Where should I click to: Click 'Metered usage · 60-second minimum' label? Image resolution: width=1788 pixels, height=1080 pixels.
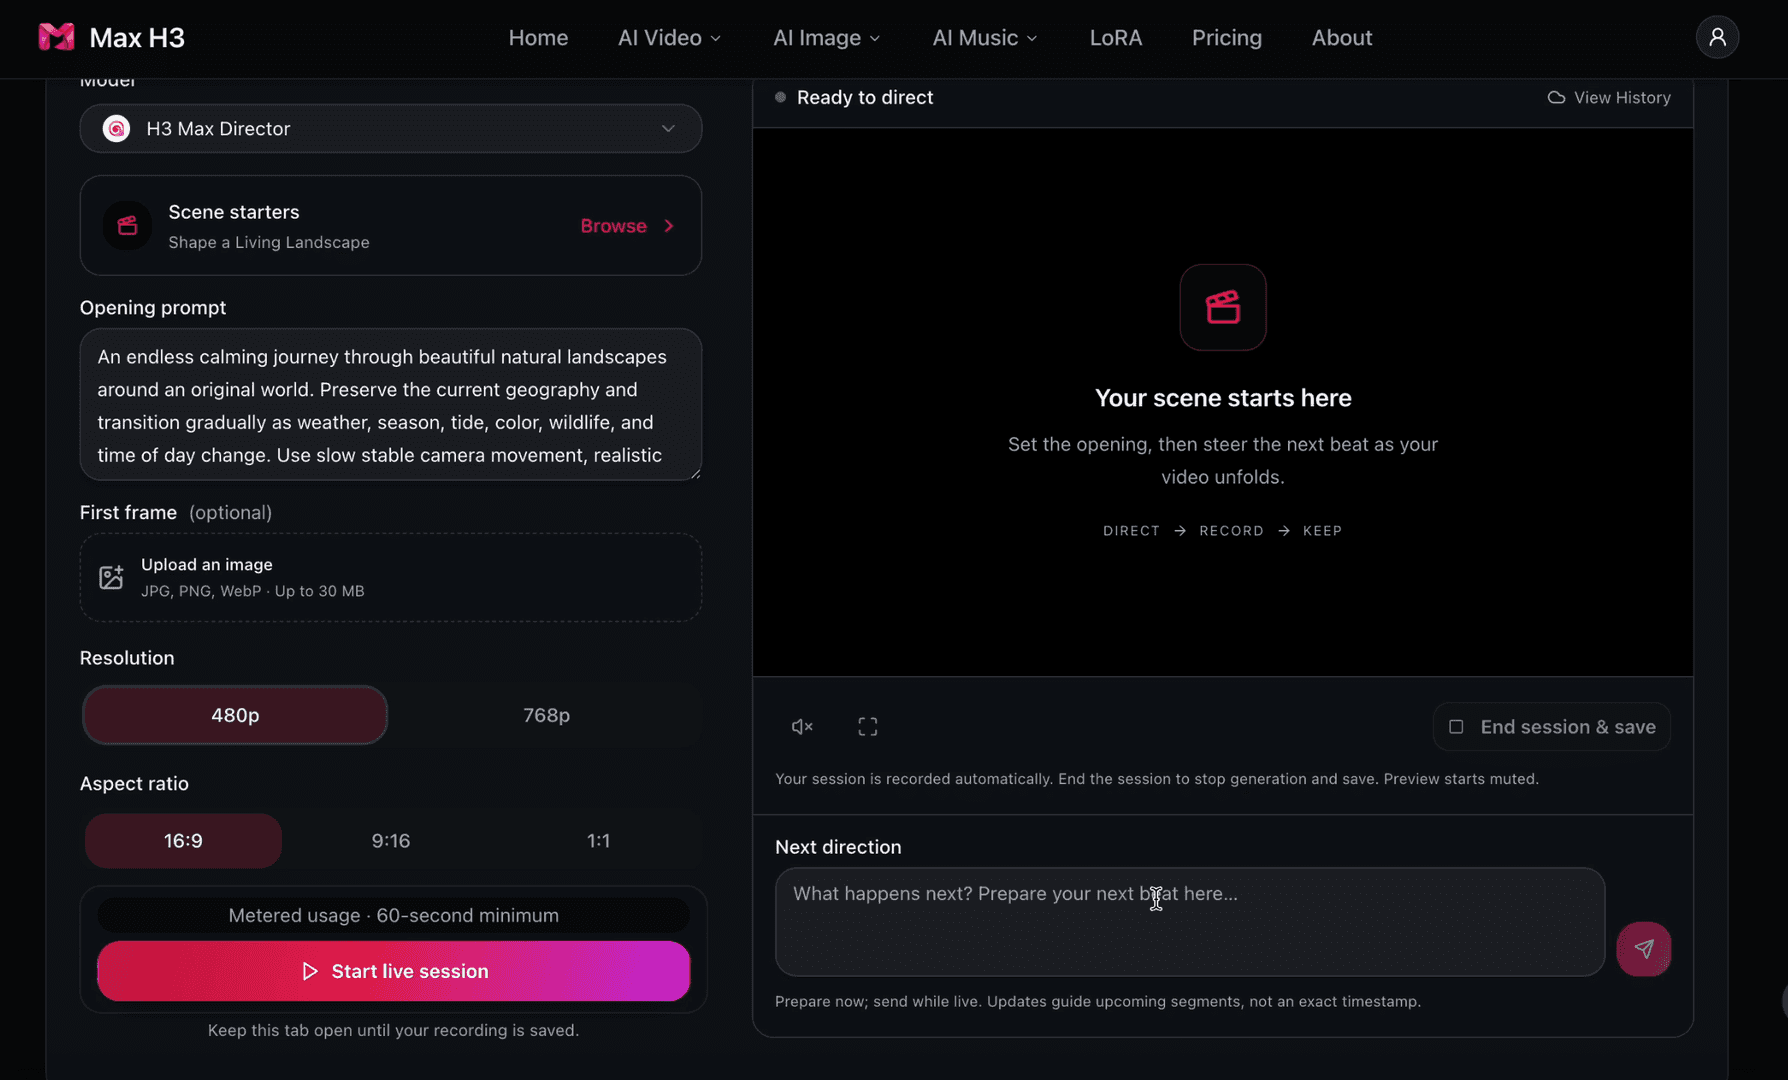point(394,916)
